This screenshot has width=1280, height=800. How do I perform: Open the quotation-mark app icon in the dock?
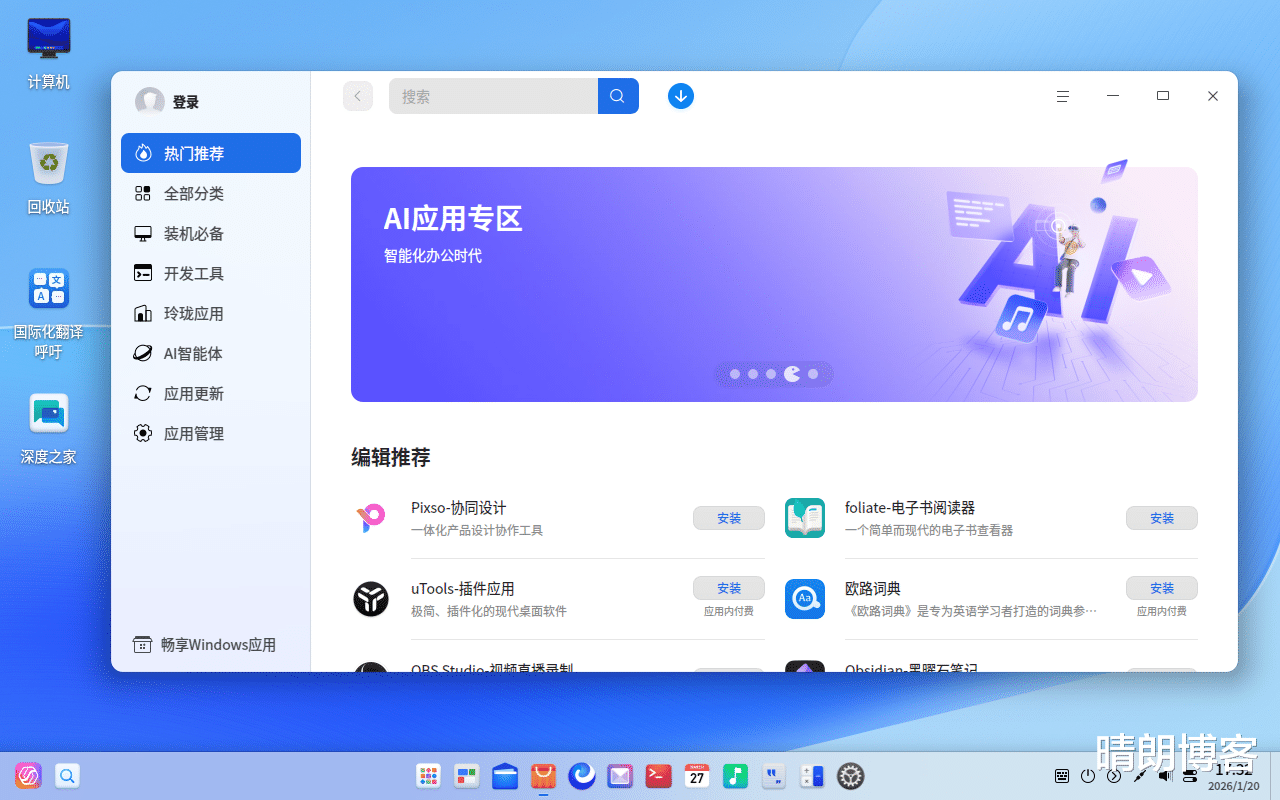[x=773, y=775]
